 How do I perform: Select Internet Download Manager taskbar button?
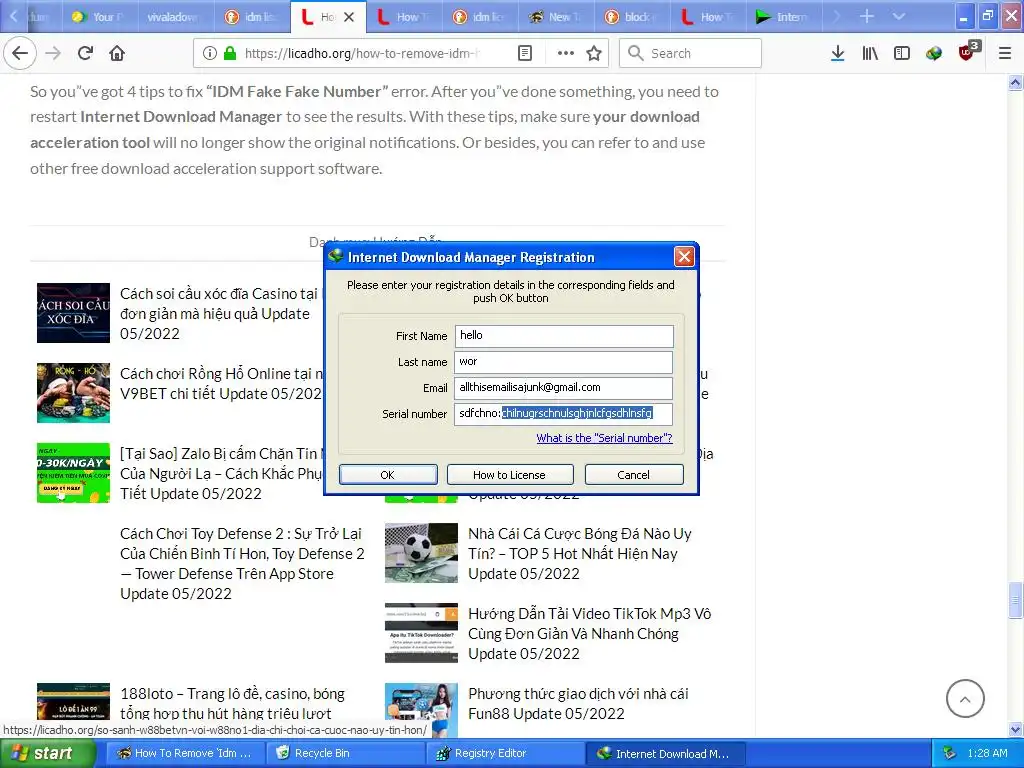point(664,754)
